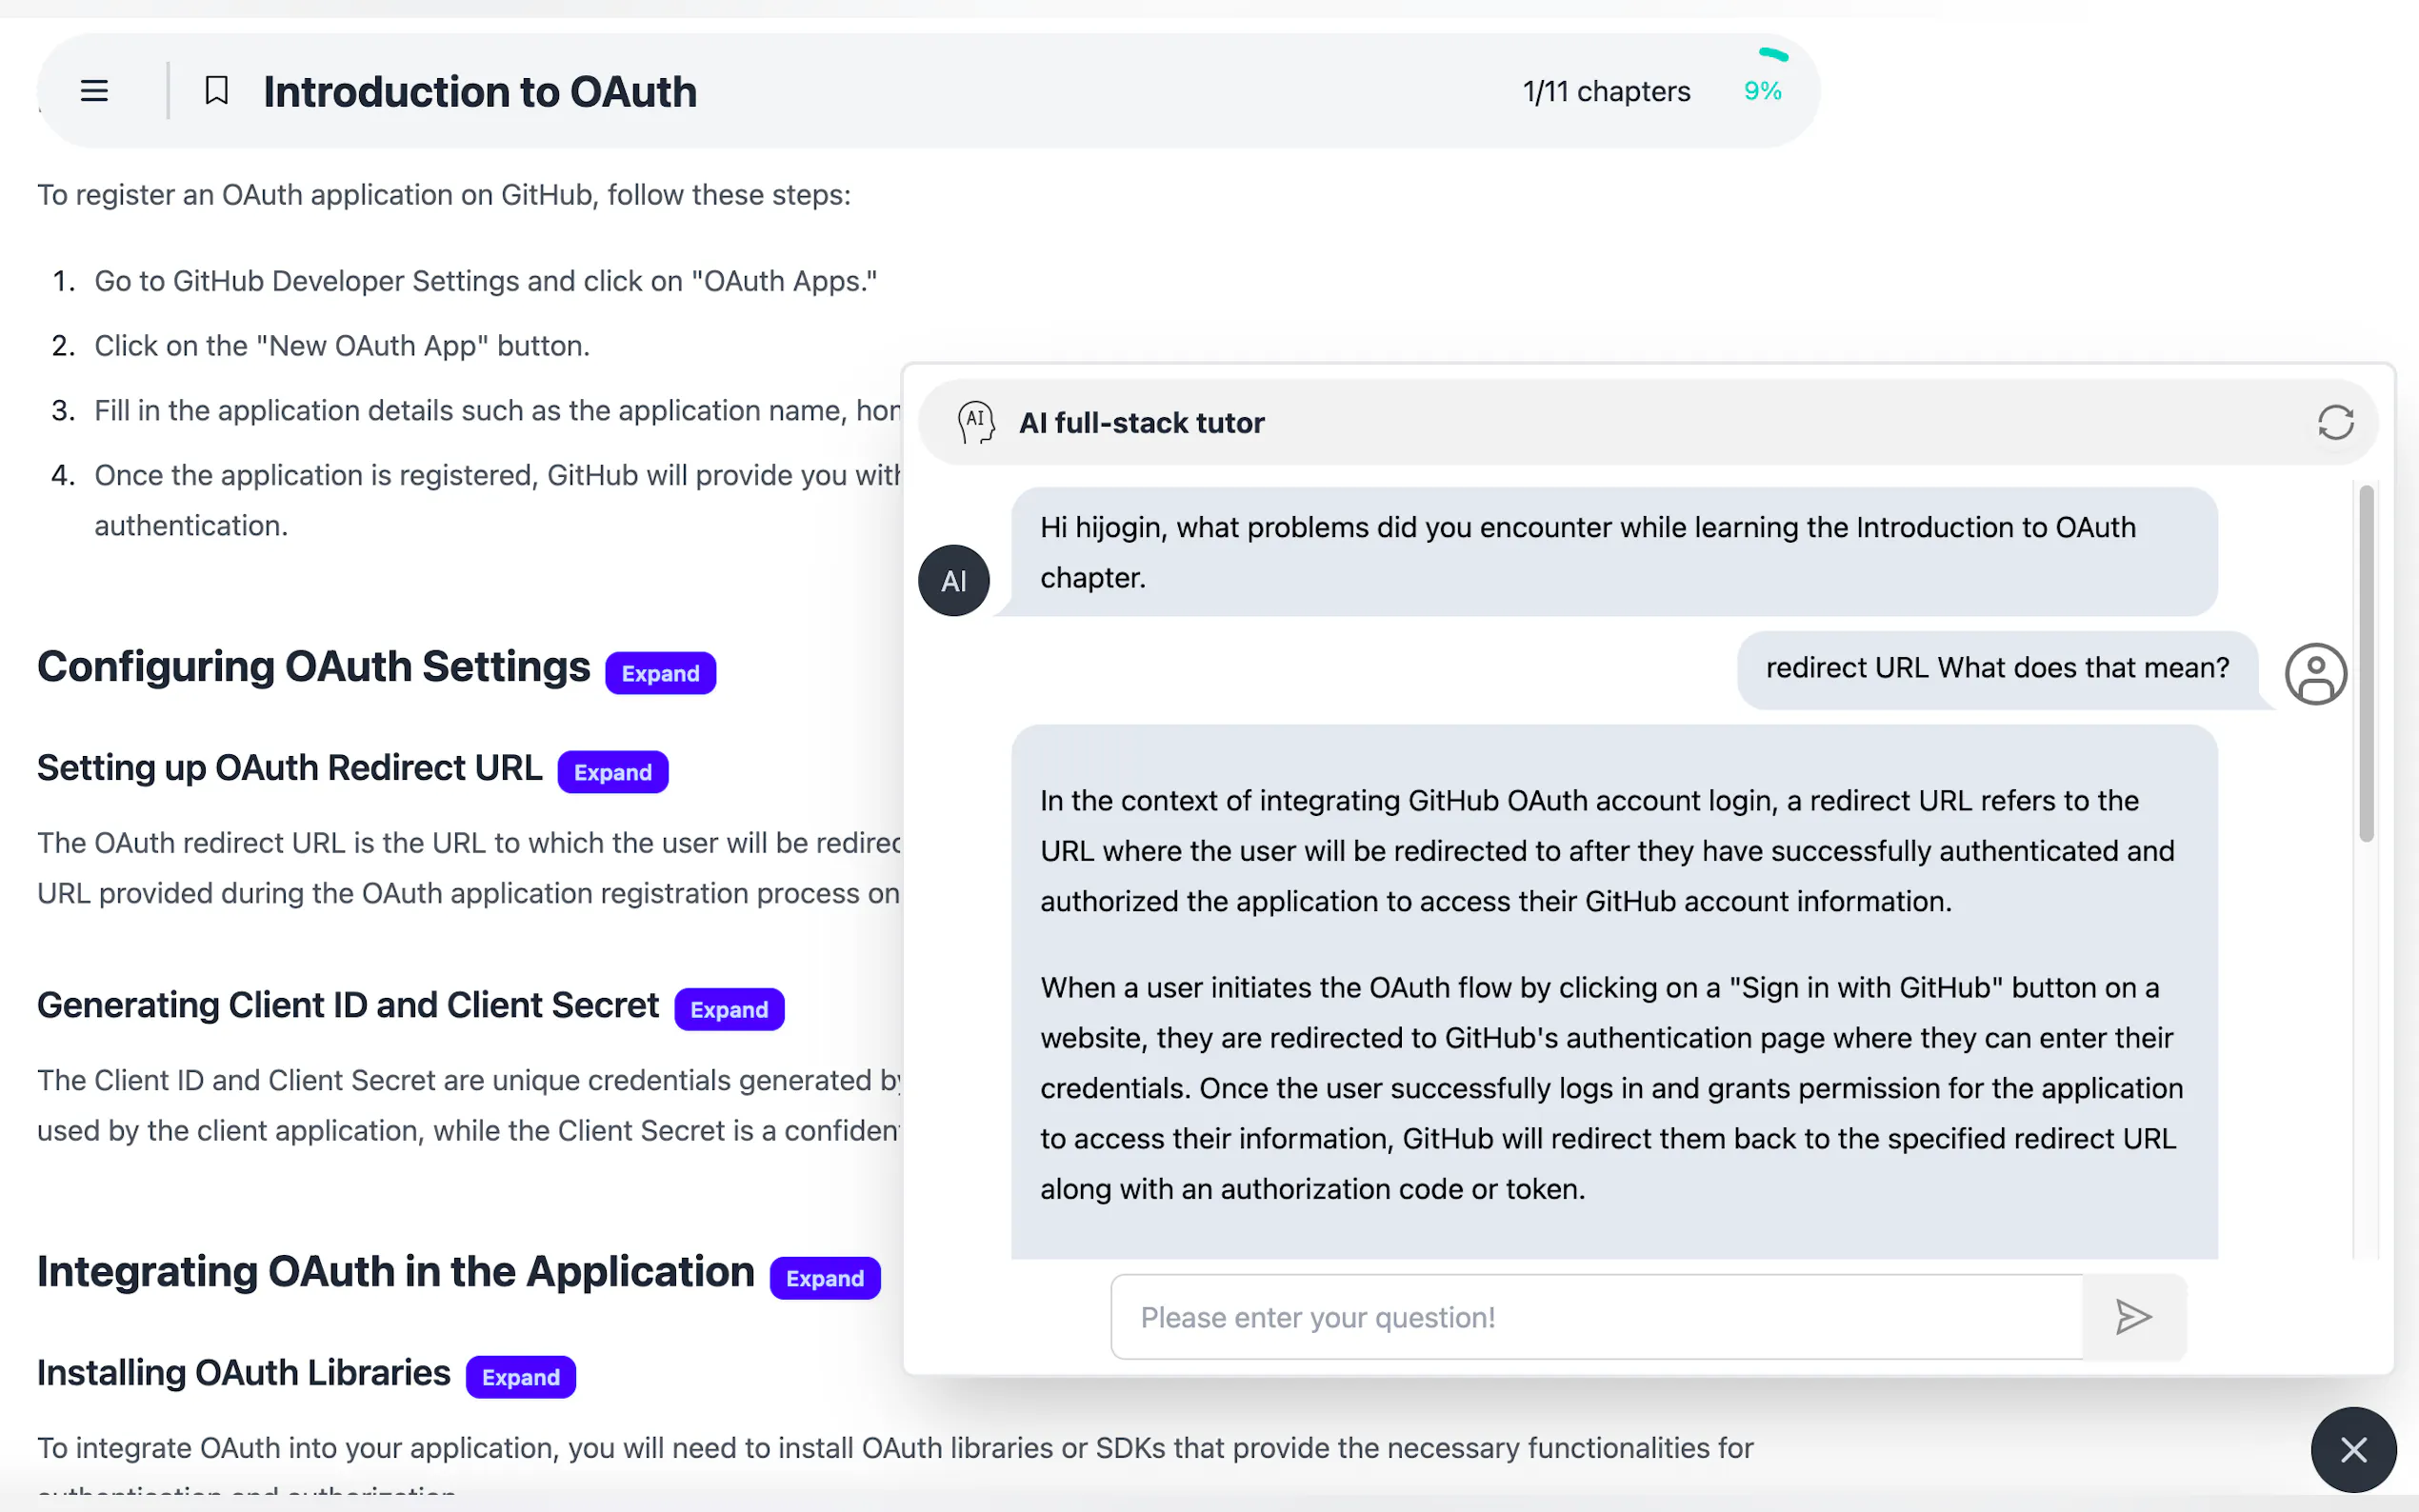This screenshot has width=2419, height=1512.
Task: Expand the Installing OAuth Libraries section
Action: coord(520,1378)
